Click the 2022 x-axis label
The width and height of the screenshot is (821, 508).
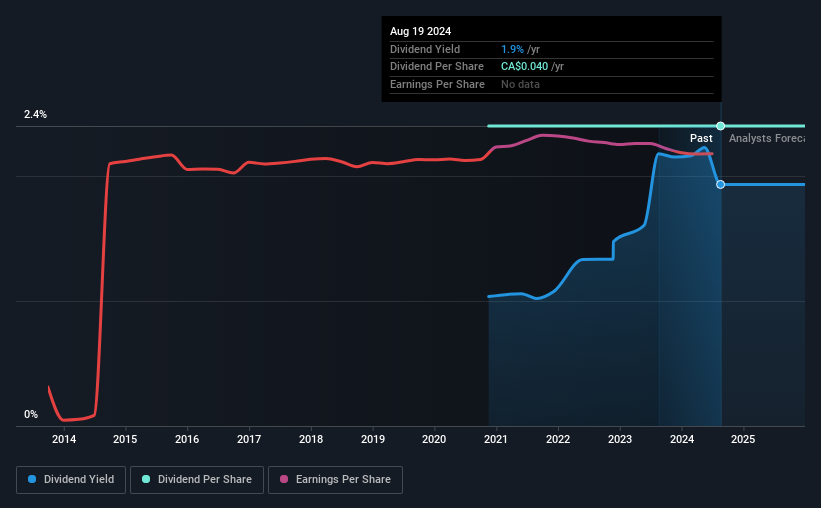click(558, 439)
